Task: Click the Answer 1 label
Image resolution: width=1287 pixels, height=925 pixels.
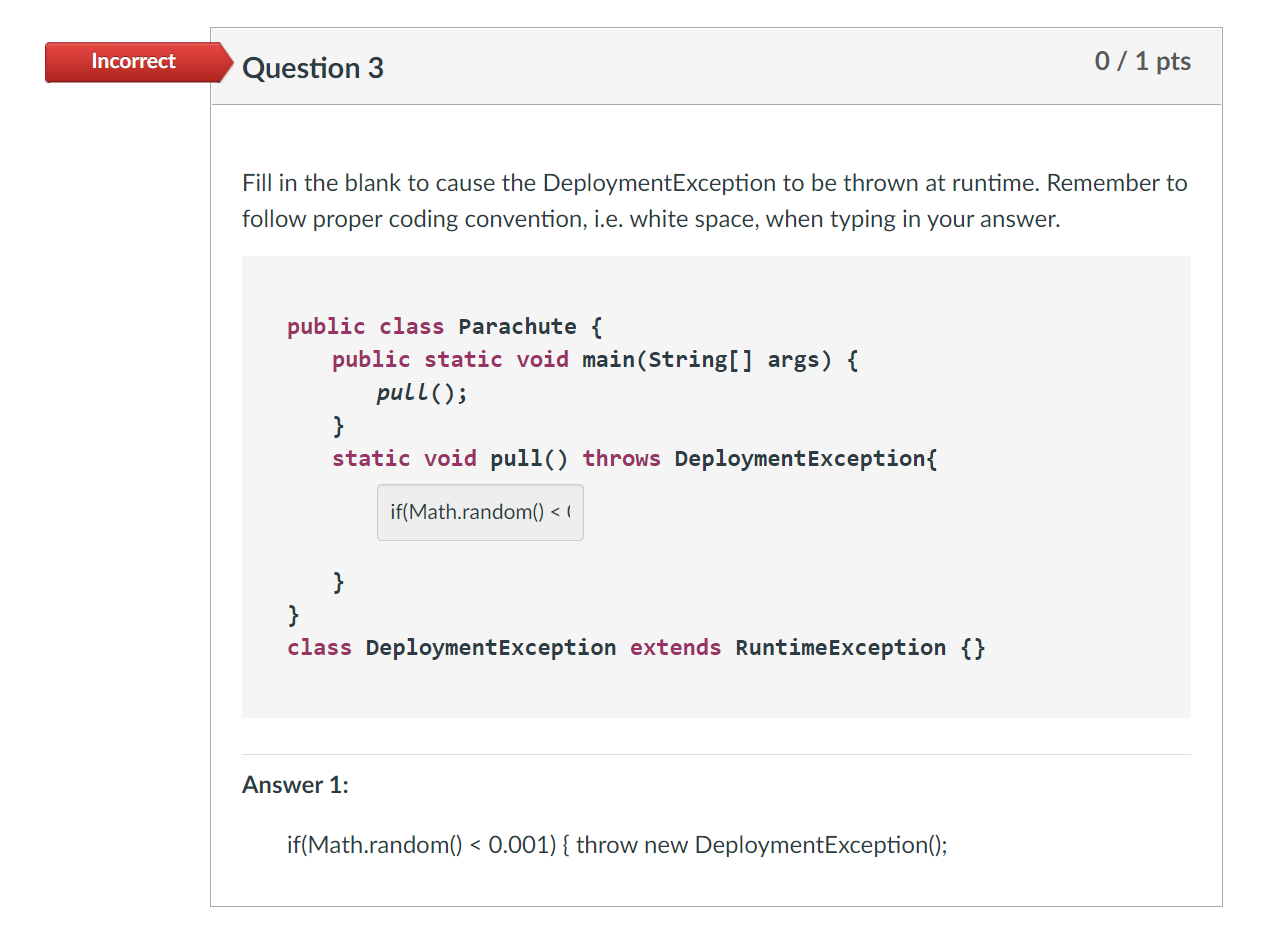Action: (x=294, y=785)
